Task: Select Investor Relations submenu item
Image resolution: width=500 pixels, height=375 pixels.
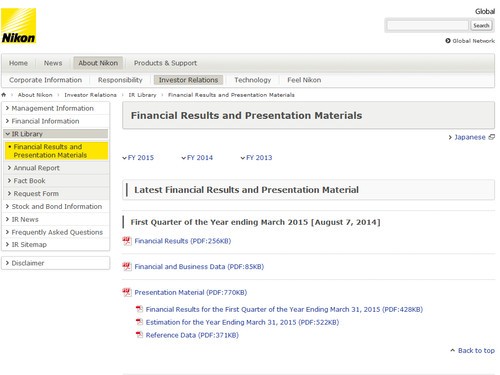Action: [x=188, y=80]
